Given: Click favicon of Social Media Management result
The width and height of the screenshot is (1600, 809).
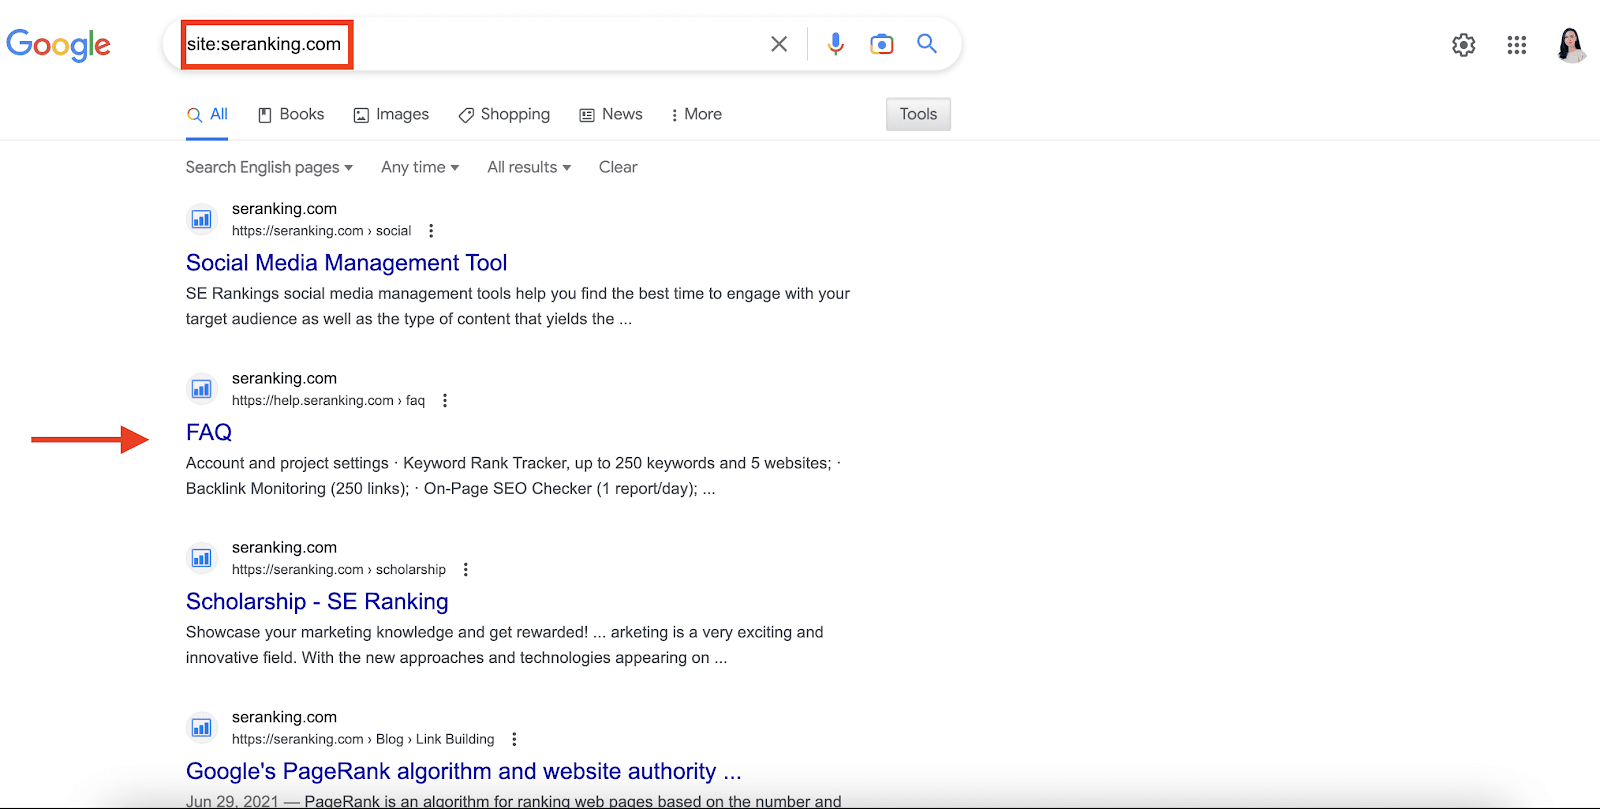Looking at the screenshot, I should pos(202,219).
